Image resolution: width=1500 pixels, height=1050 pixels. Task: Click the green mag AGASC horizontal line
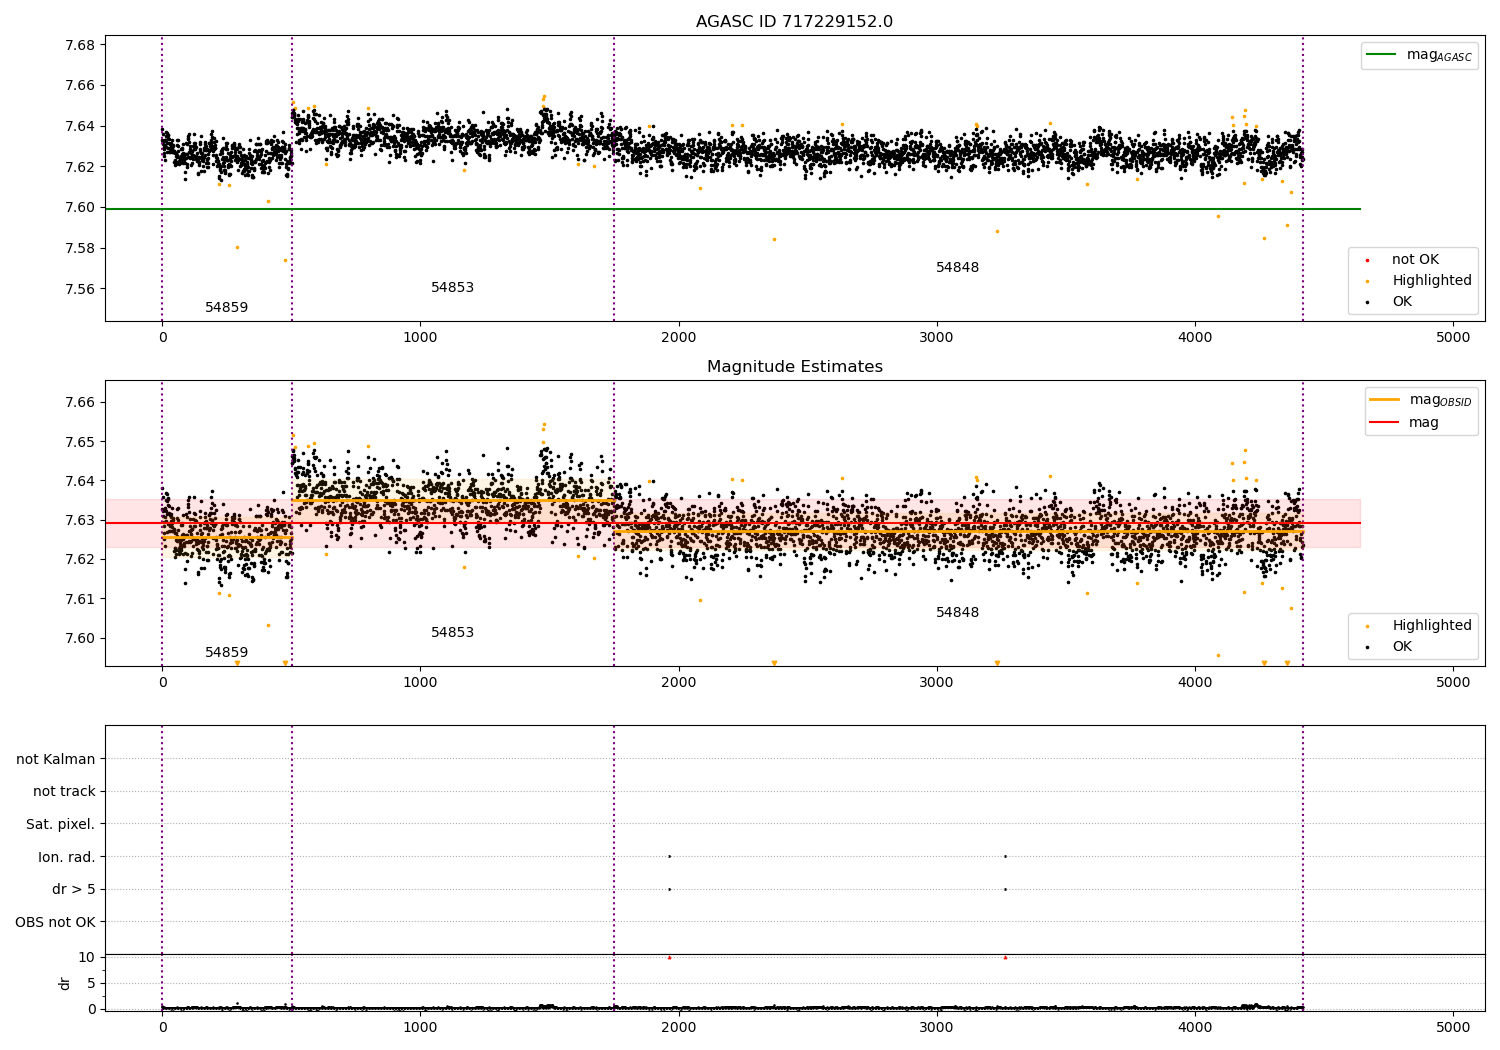click(733, 209)
